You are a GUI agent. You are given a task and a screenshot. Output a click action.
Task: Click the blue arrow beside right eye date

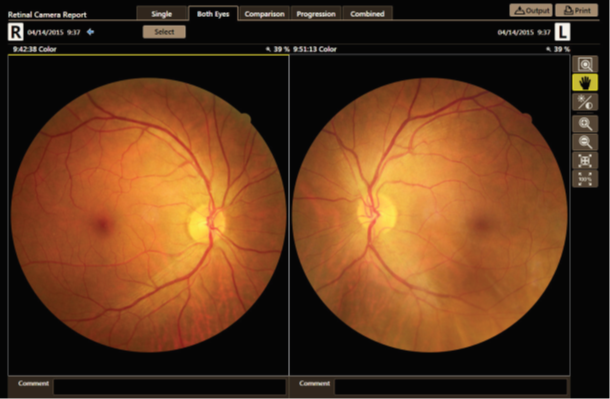coord(90,32)
